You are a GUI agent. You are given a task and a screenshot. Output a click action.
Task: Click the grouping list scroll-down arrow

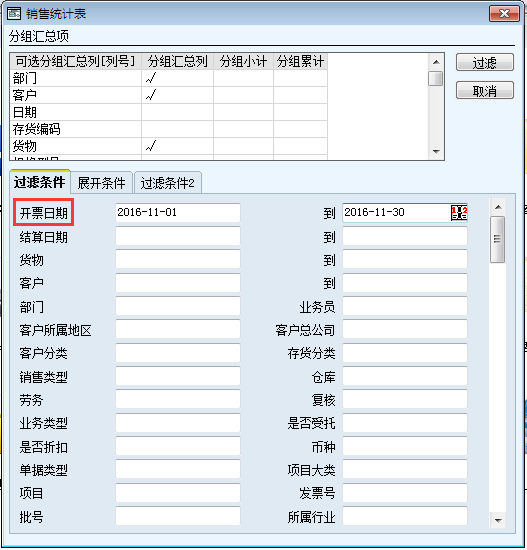pos(436,152)
